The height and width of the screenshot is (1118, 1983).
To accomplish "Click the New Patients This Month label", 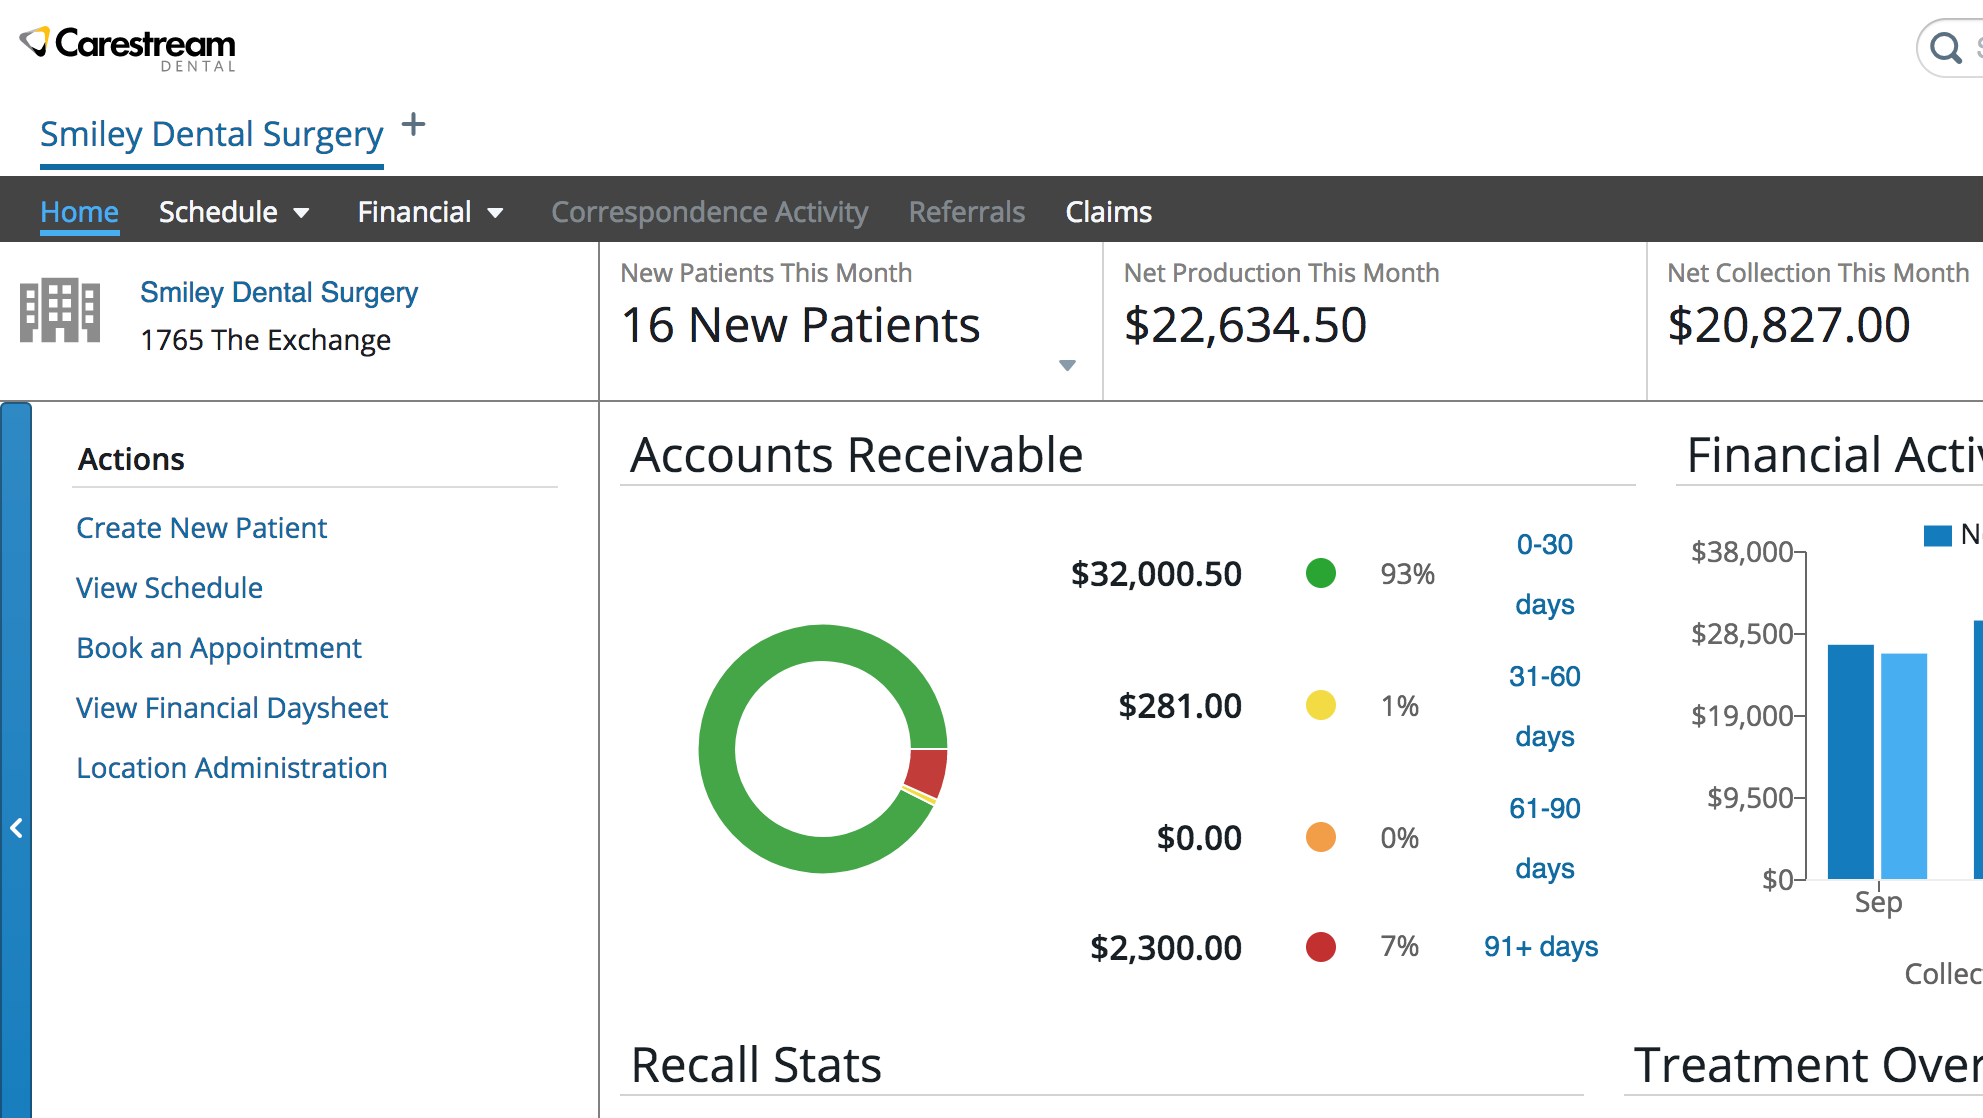I will pos(766,273).
